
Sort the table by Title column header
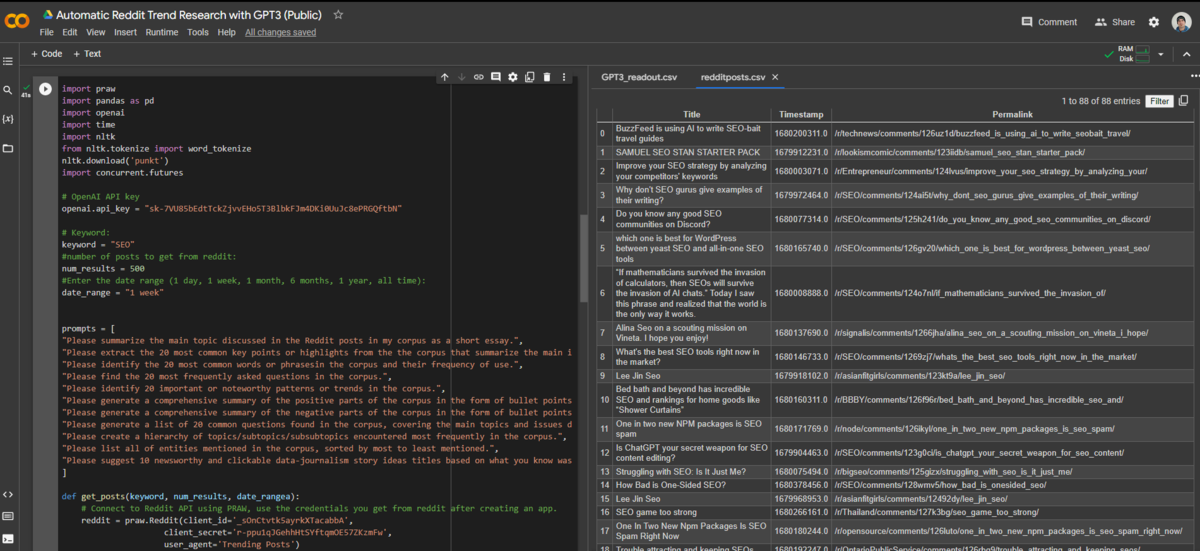click(691, 114)
